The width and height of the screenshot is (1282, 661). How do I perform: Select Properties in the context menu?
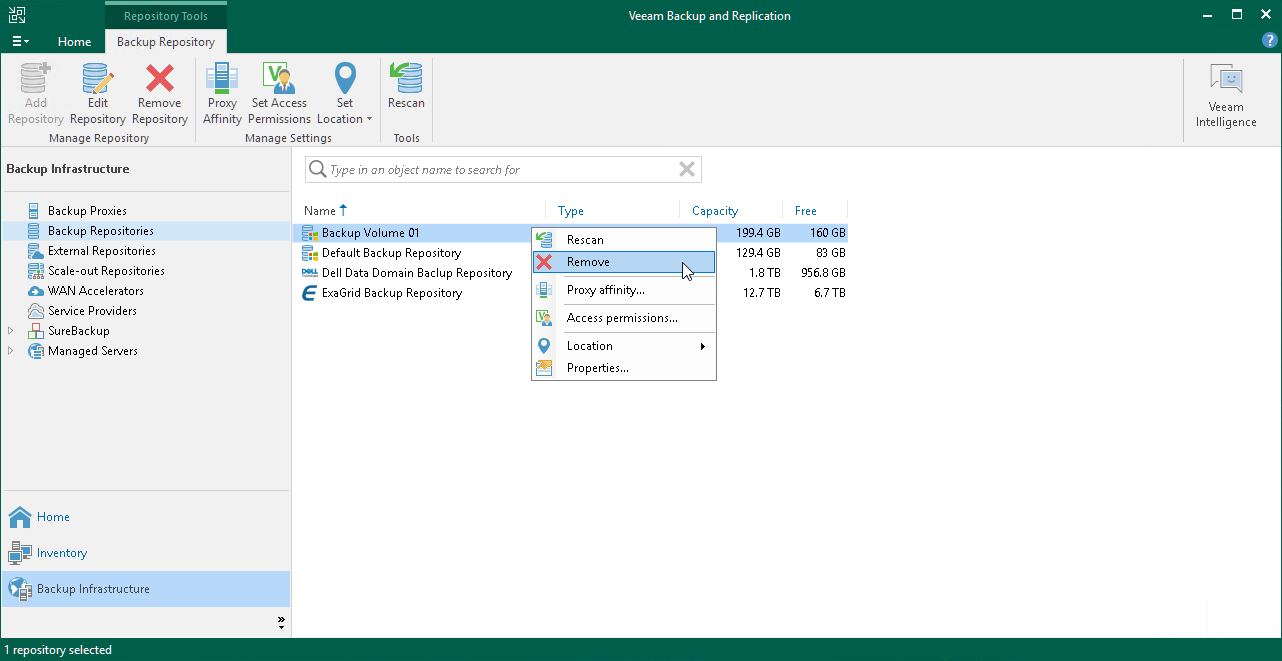(x=597, y=368)
